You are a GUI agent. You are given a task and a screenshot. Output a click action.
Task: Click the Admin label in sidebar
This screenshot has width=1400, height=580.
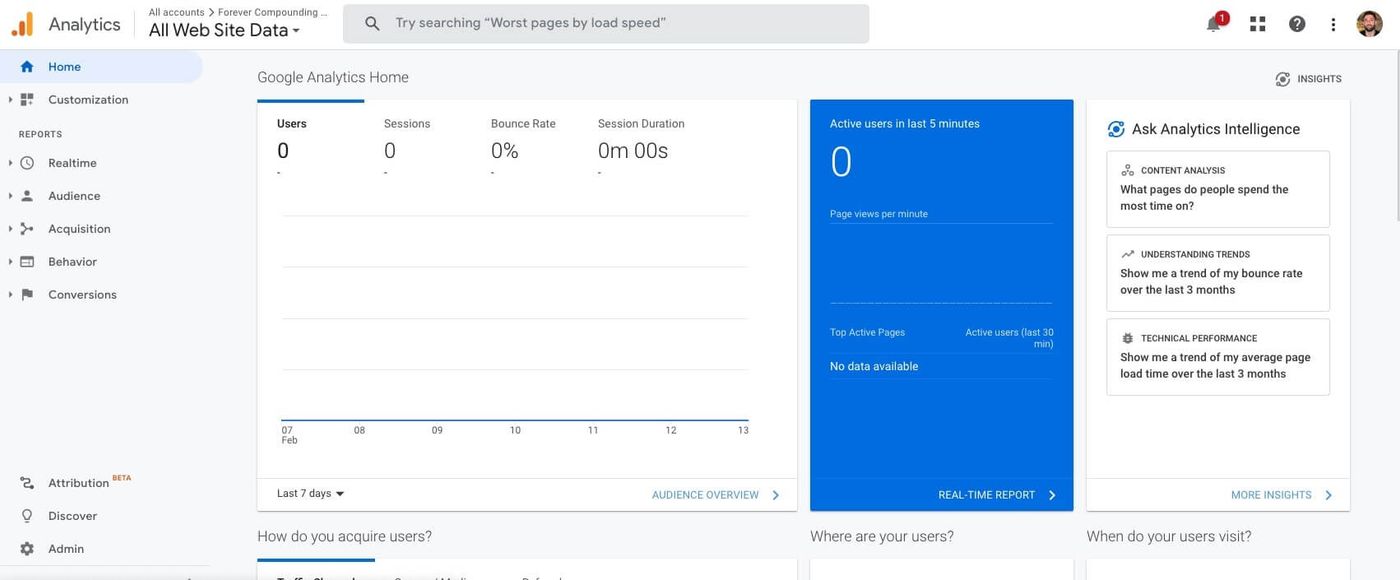(66, 549)
